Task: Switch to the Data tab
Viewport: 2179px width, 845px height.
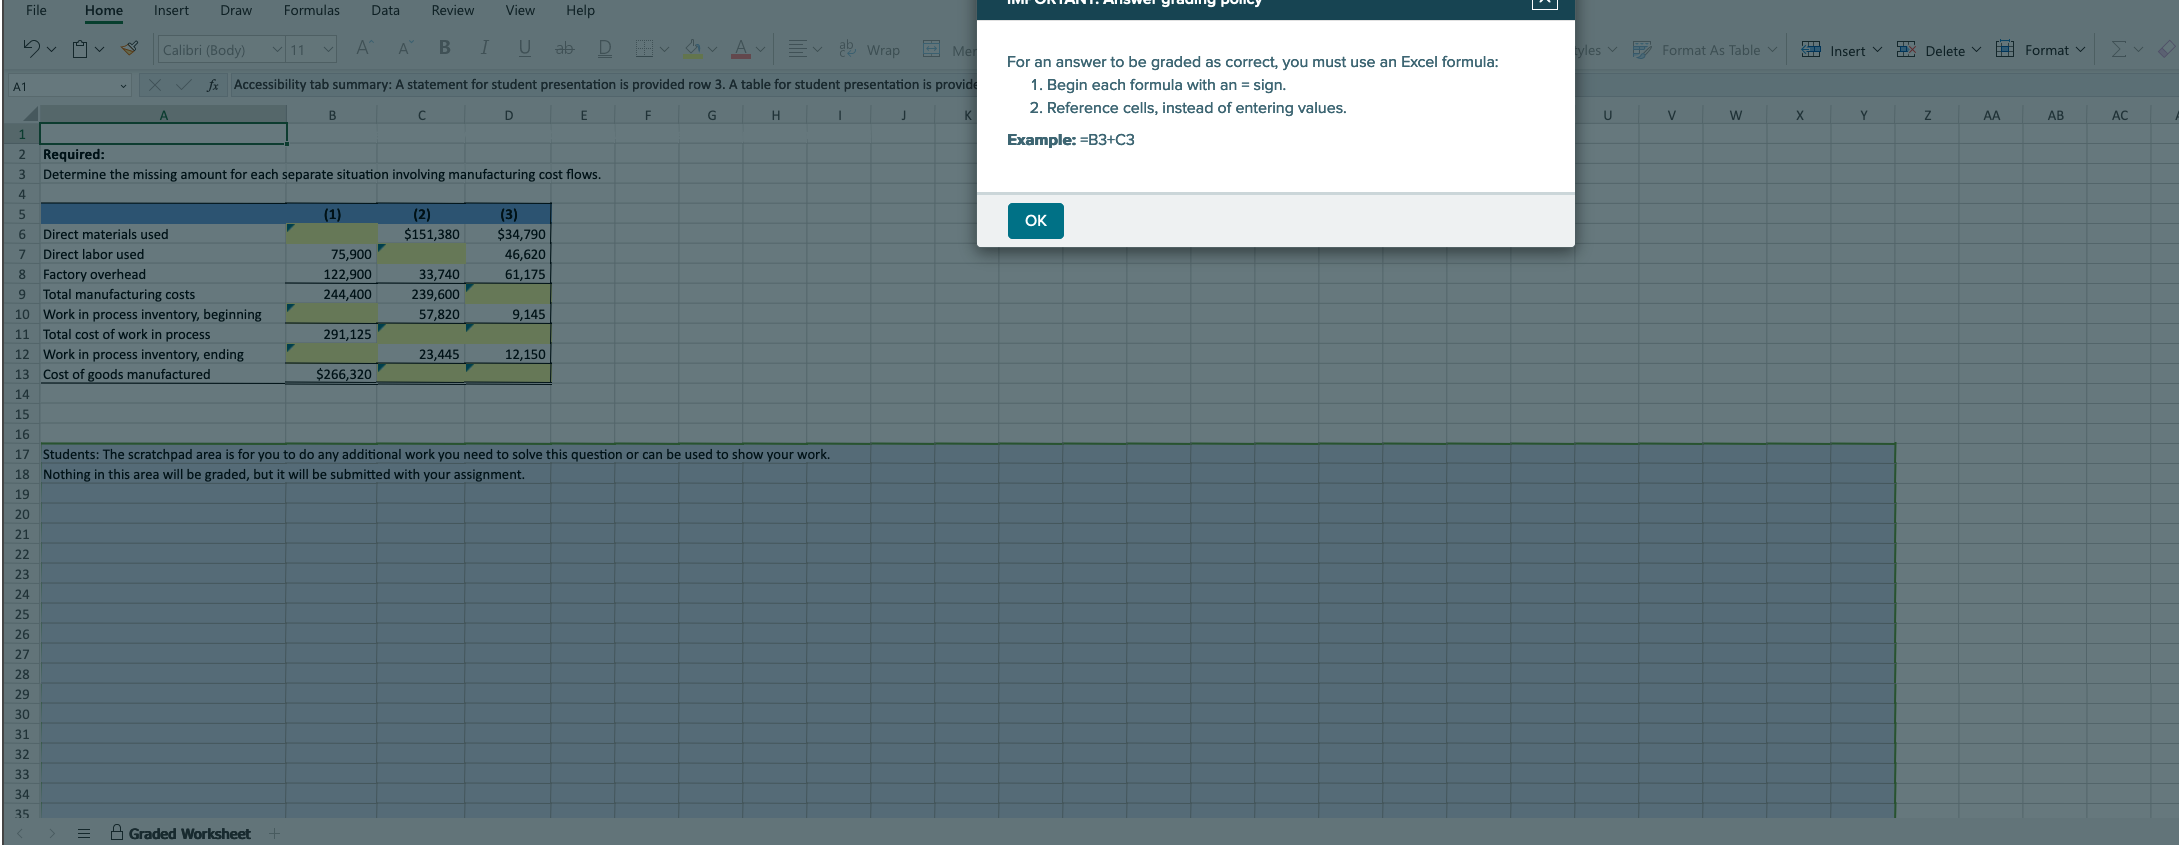Action: click(x=385, y=10)
